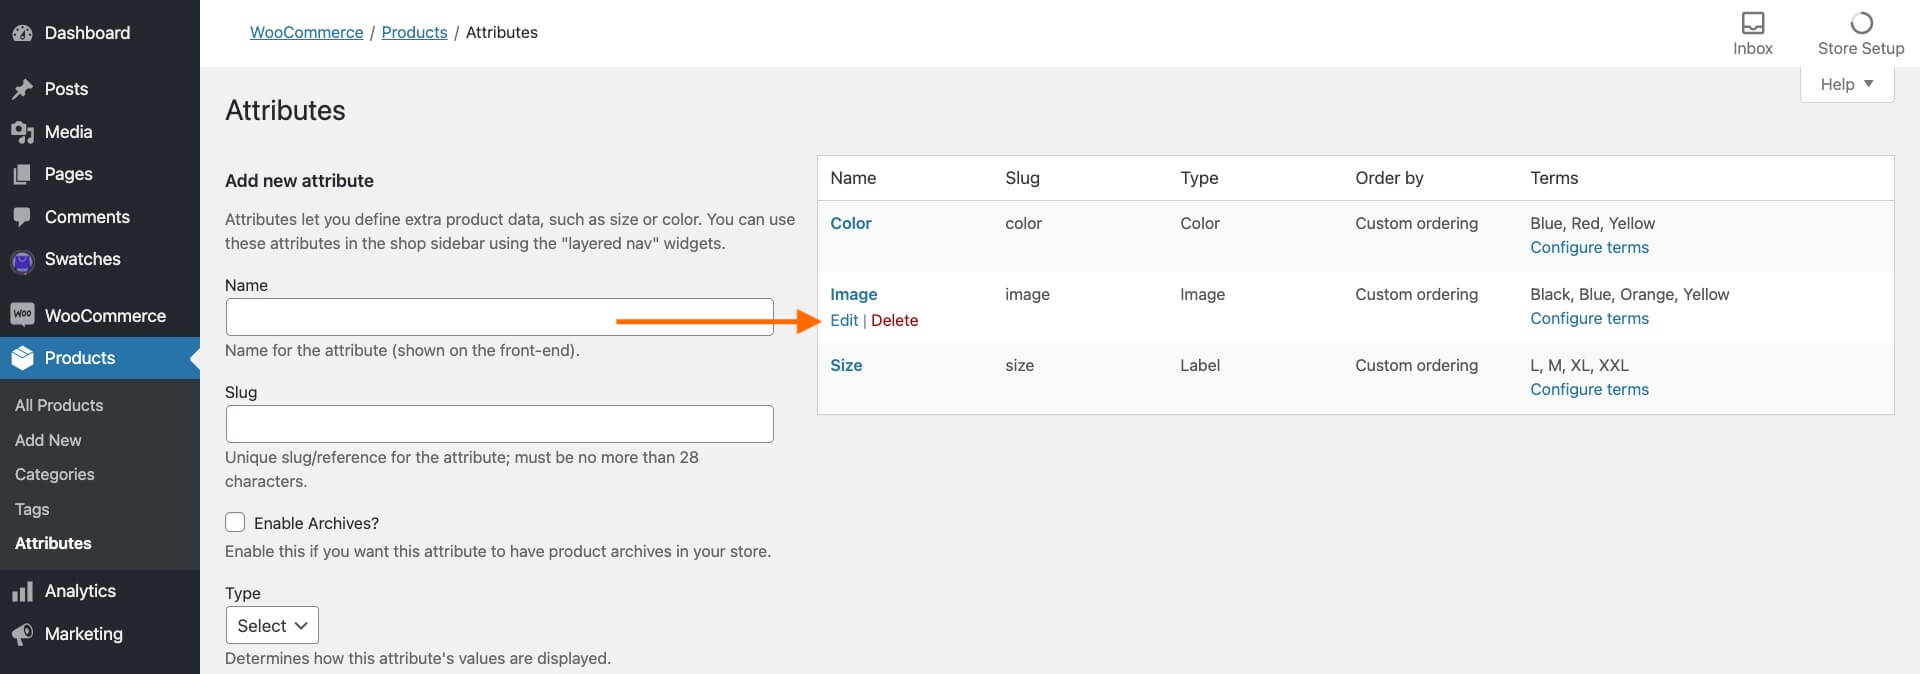Click the Store Setup progress icon

click(x=1861, y=23)
